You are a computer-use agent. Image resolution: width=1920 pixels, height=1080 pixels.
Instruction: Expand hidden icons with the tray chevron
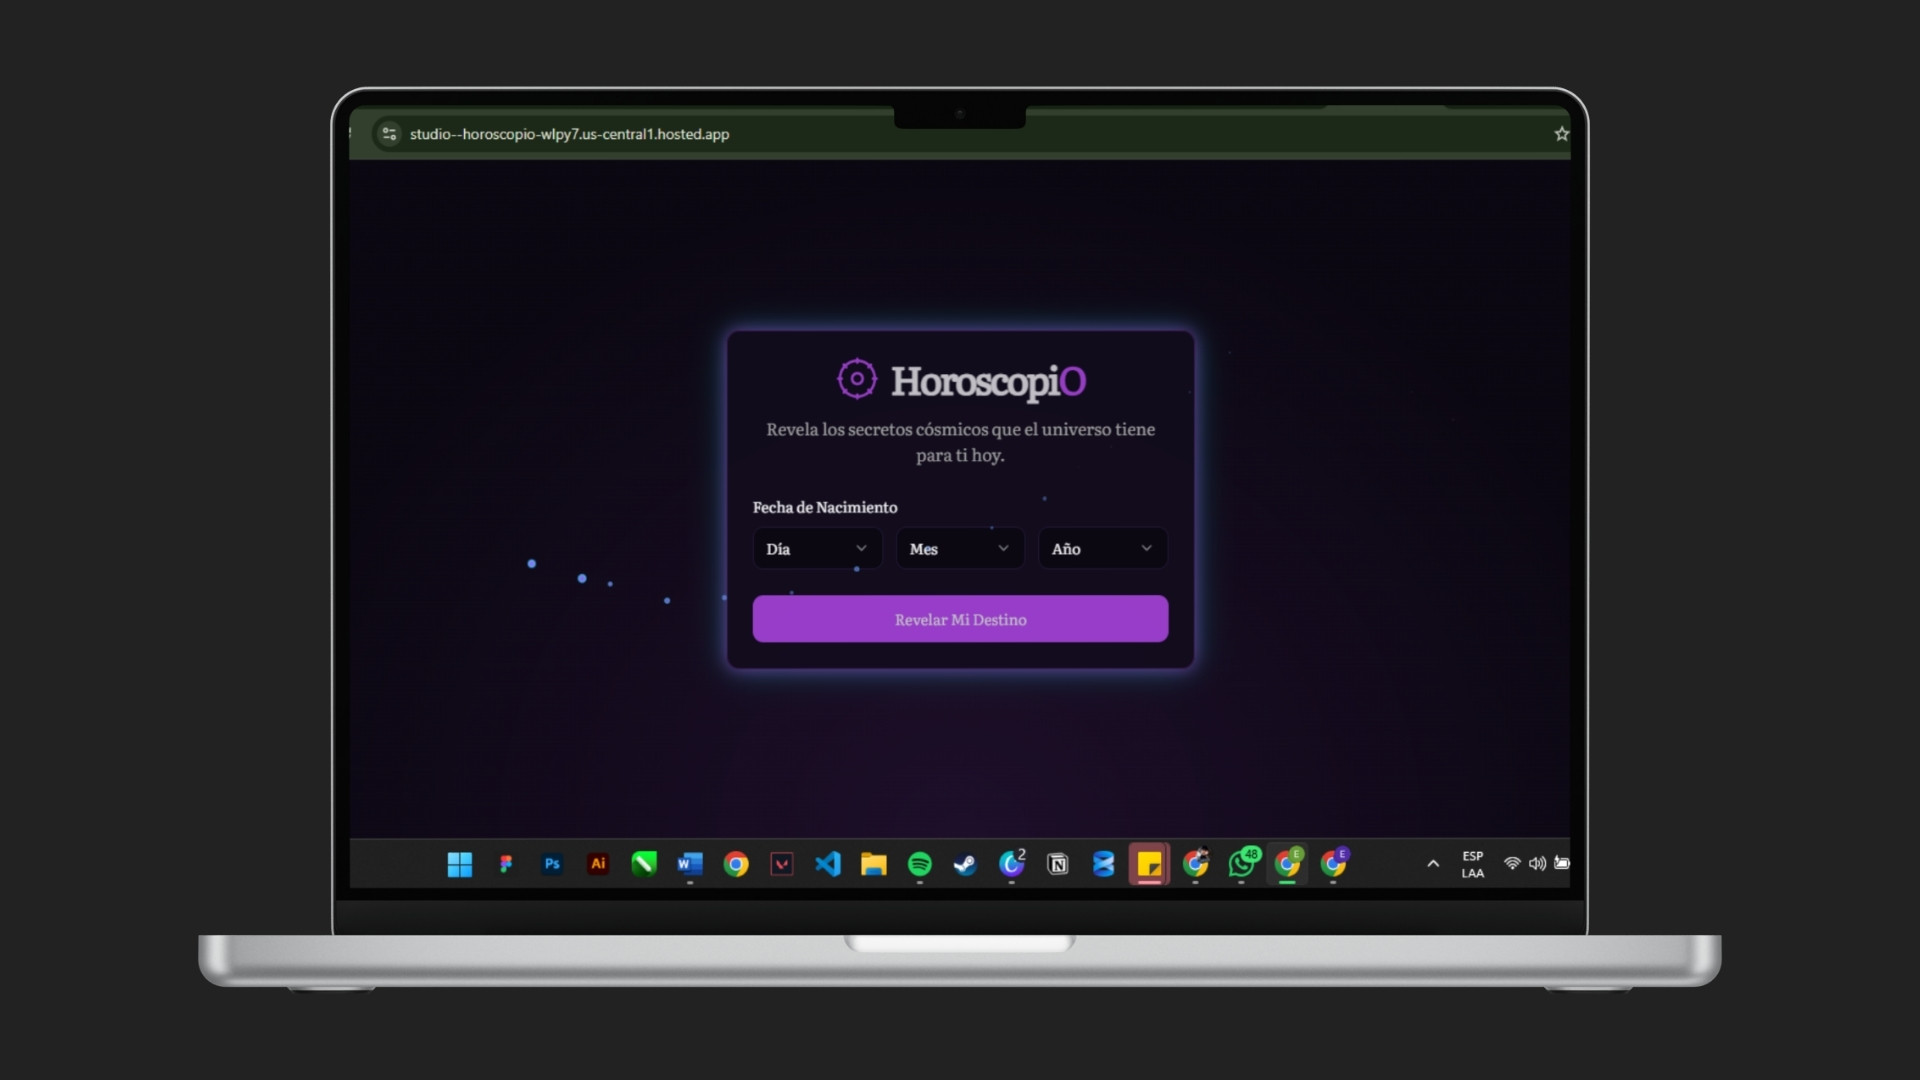point(1432,864)
